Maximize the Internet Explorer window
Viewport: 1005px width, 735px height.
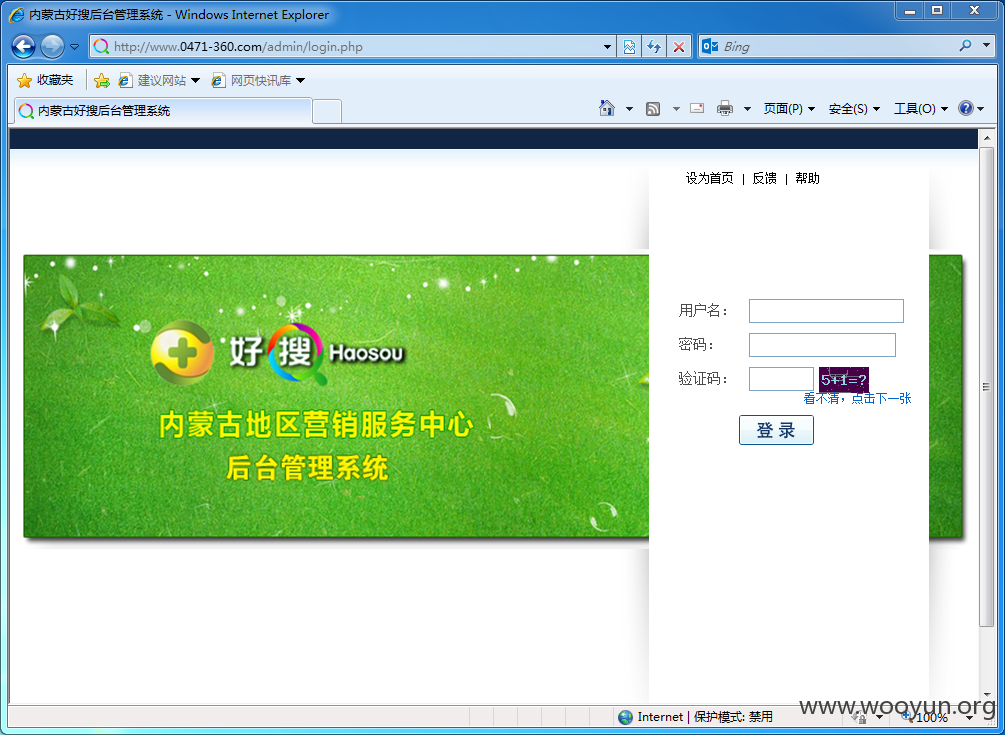(937, 10)
